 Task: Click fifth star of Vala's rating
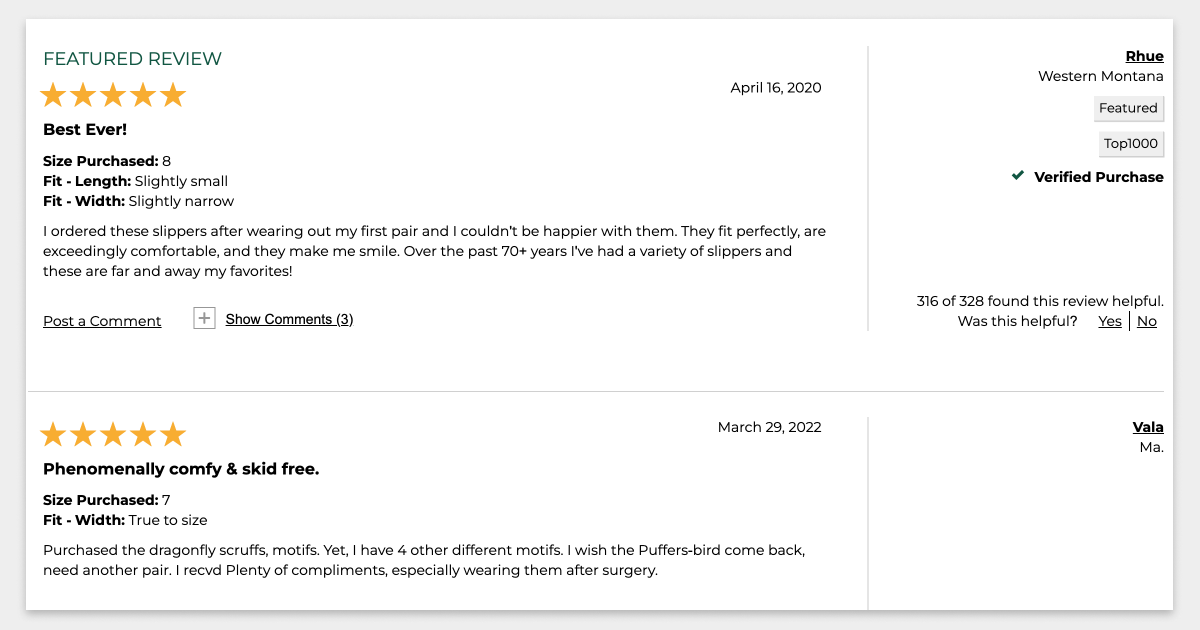pyautogui.click(x=173, y=434)
